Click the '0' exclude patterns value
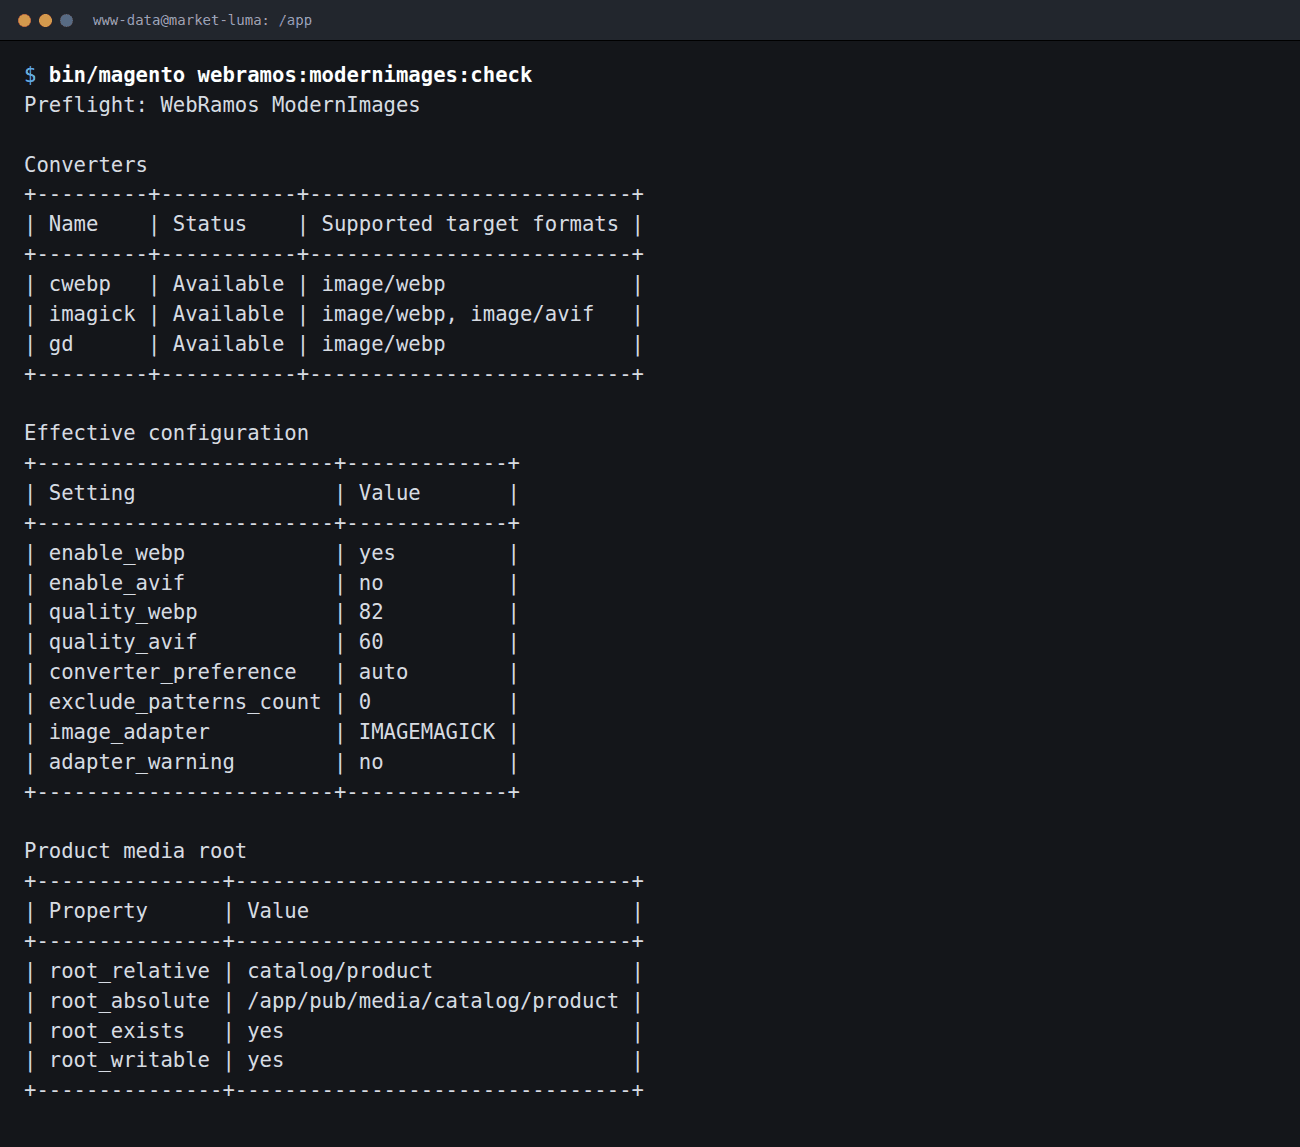The image size is (1300, 1147). 365,702
